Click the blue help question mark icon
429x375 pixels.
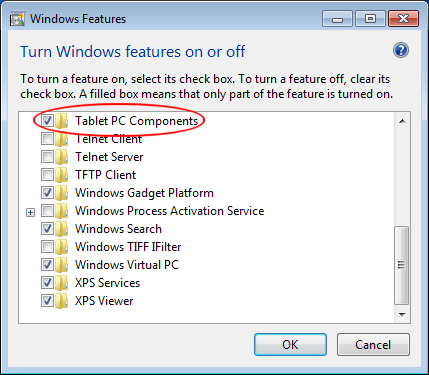coord(401,51)
